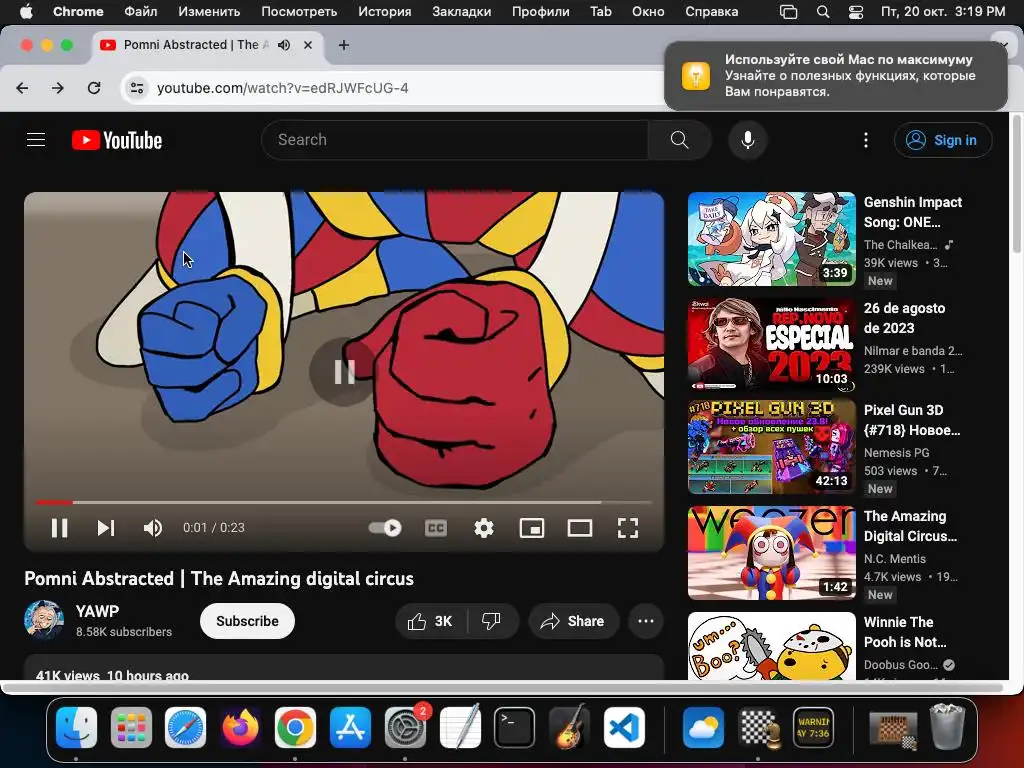Click the video title text
Screen dimensions: 1024x768
click(219, 579)
